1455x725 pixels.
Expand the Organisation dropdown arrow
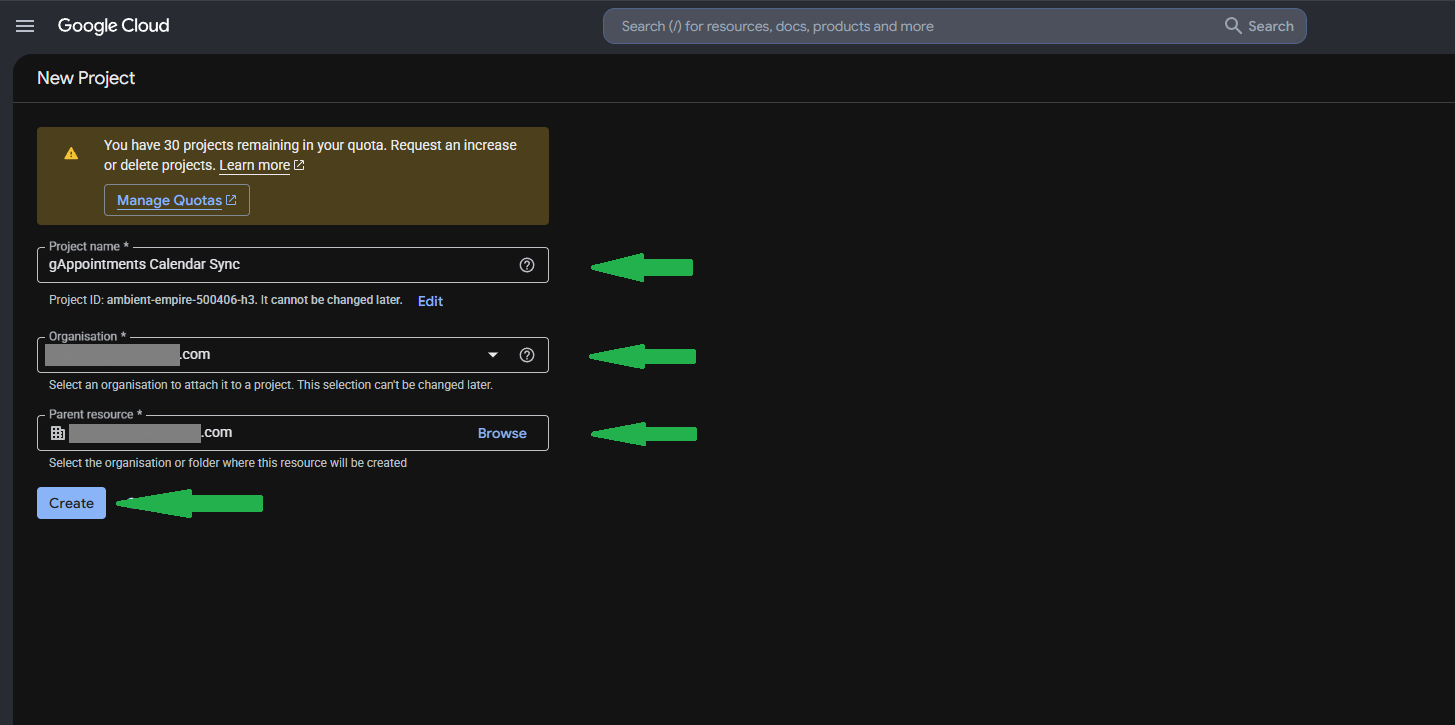[492, 355]
